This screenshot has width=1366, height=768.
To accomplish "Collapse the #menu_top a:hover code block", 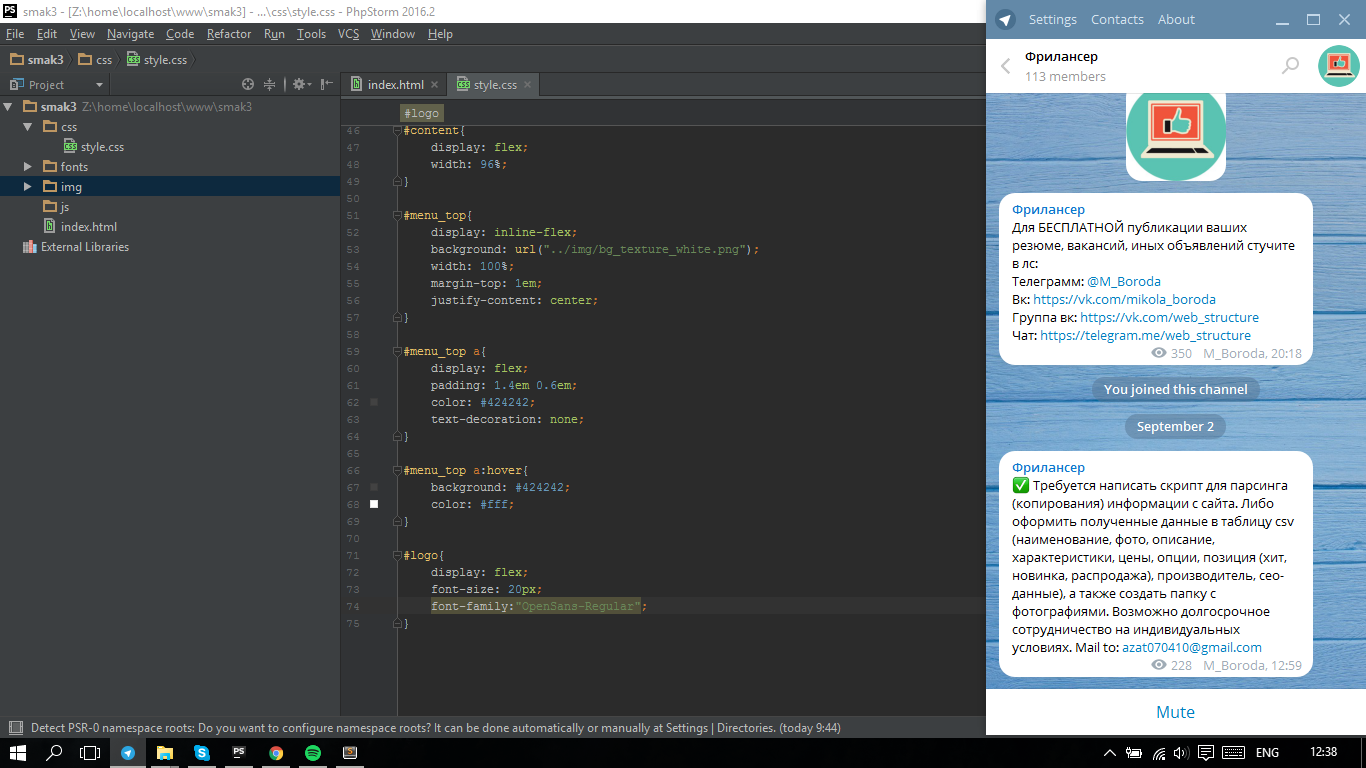I will (397, 471).
